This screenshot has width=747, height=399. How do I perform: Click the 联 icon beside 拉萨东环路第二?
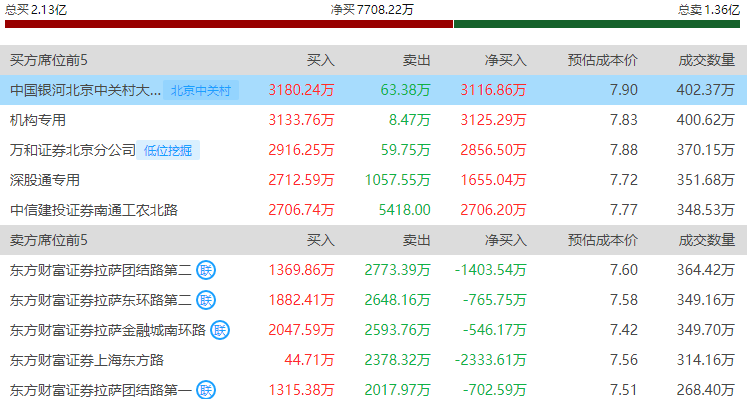206,300
